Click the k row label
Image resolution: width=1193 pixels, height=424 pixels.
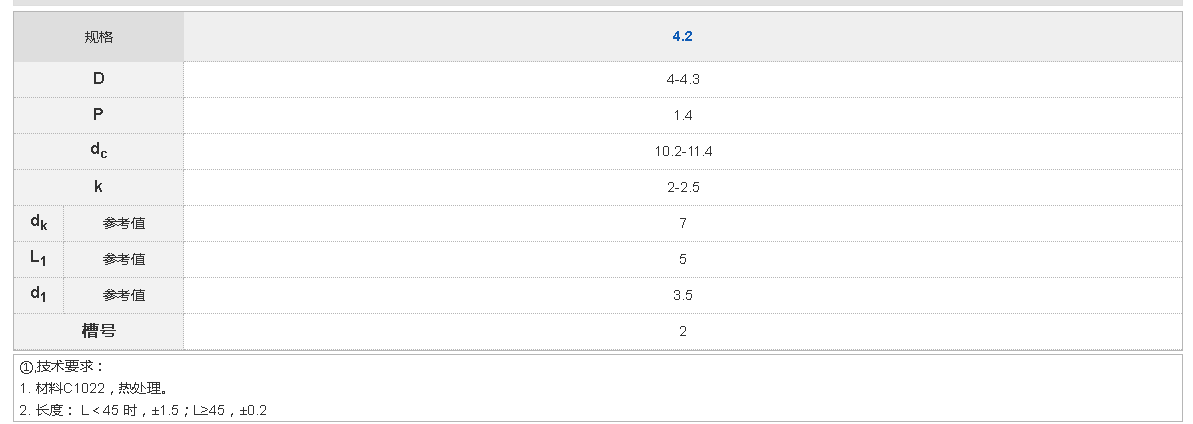pyautogui.click(x=98, y=187)
